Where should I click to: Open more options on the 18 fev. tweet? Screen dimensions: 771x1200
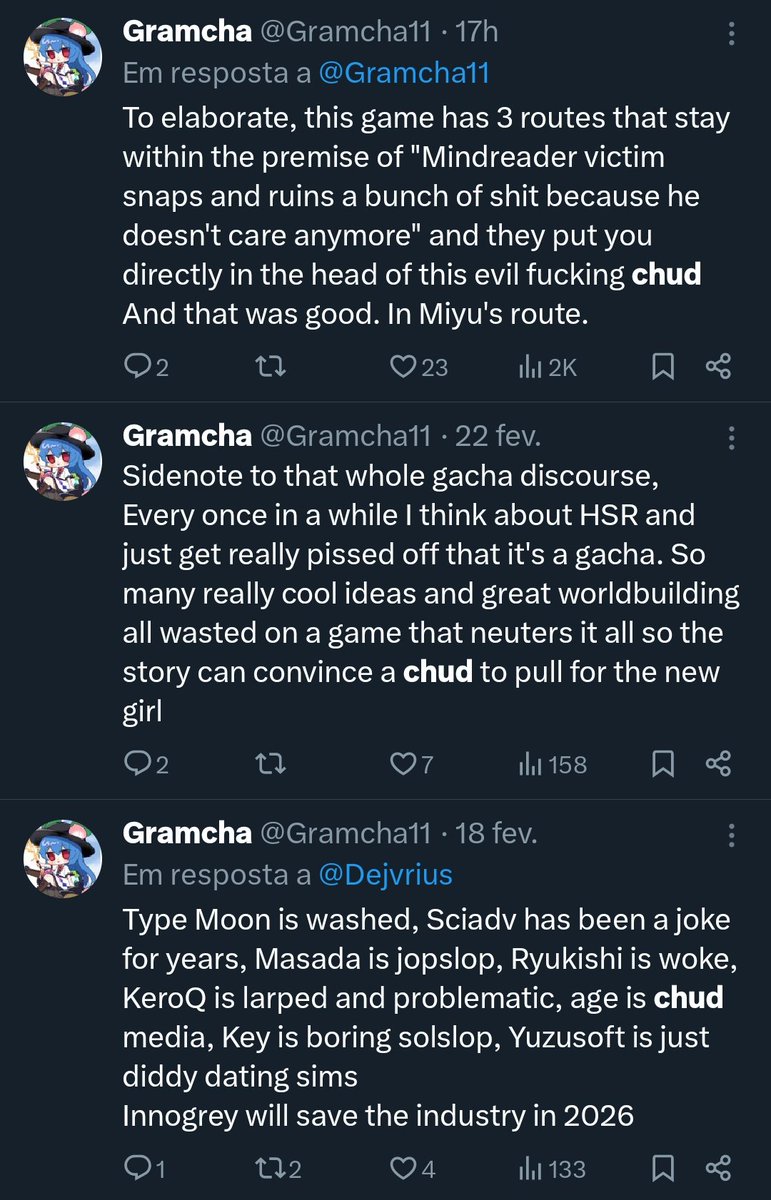coord(732,834)
